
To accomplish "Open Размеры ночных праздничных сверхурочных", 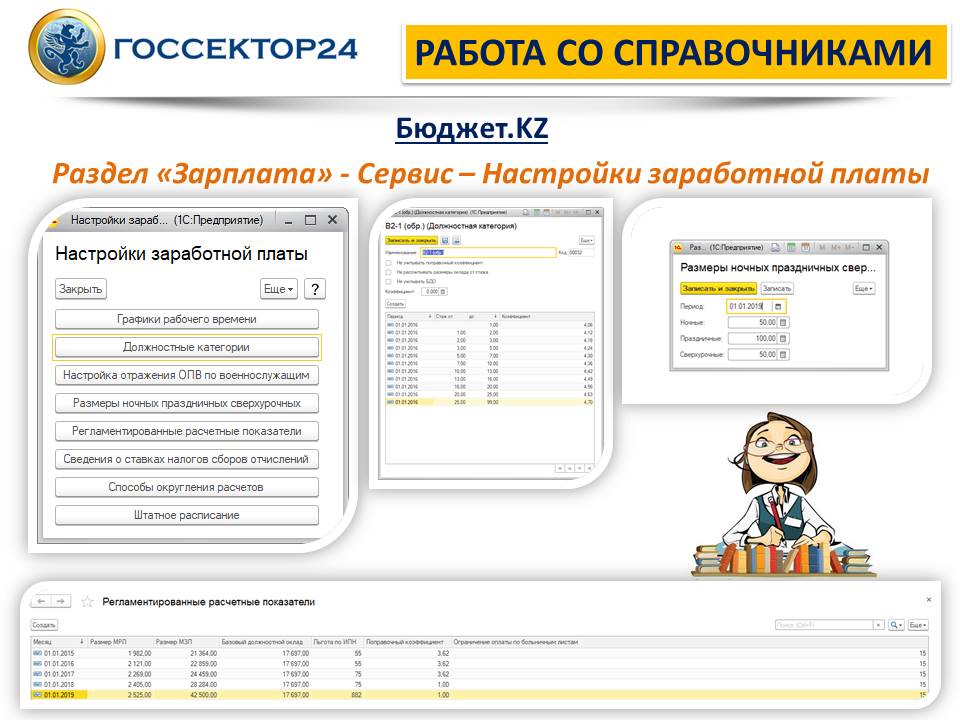I will [x=187, y=403].
